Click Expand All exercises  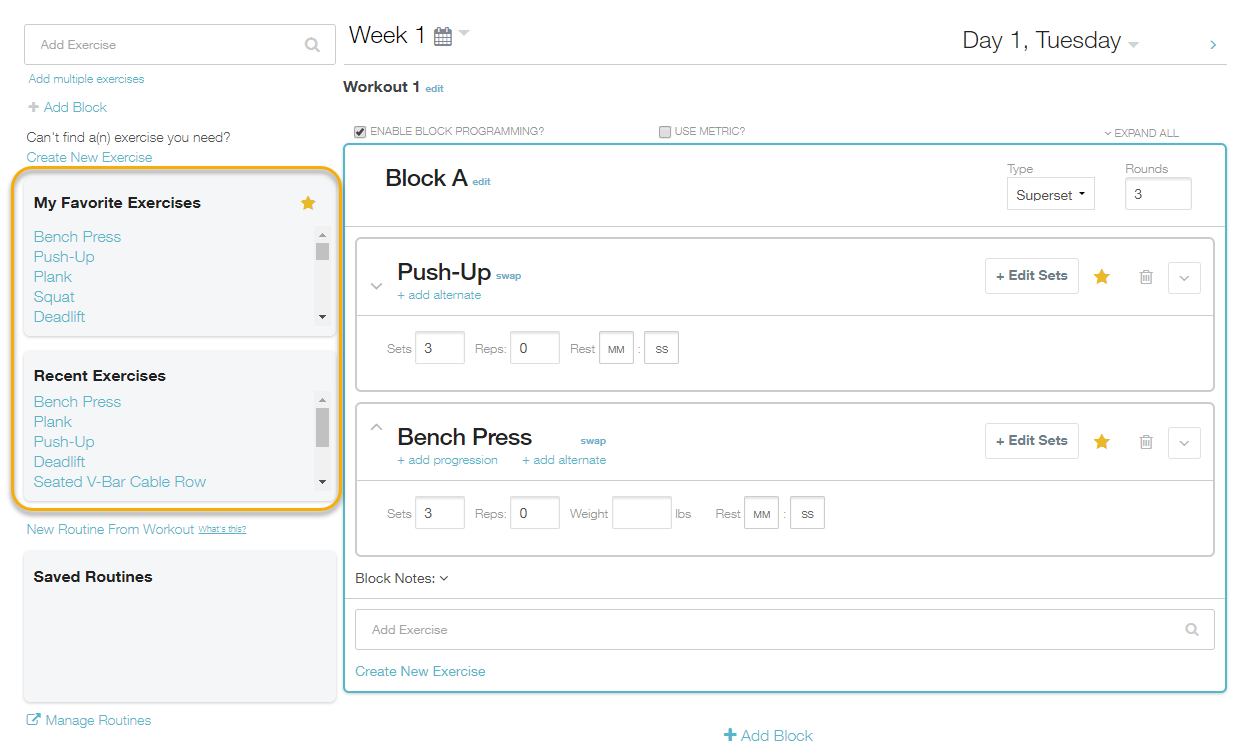coord(1141,133)
